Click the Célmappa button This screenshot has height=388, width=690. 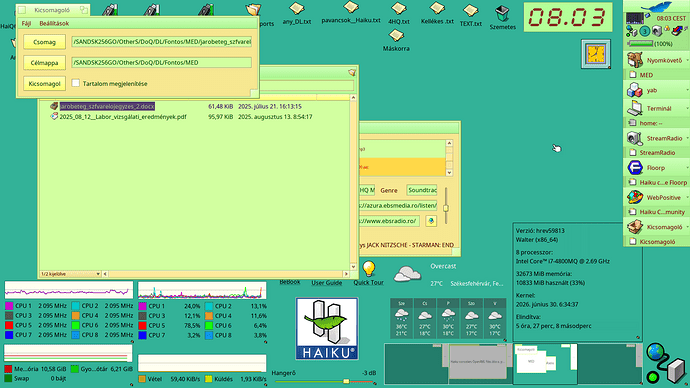44,62
